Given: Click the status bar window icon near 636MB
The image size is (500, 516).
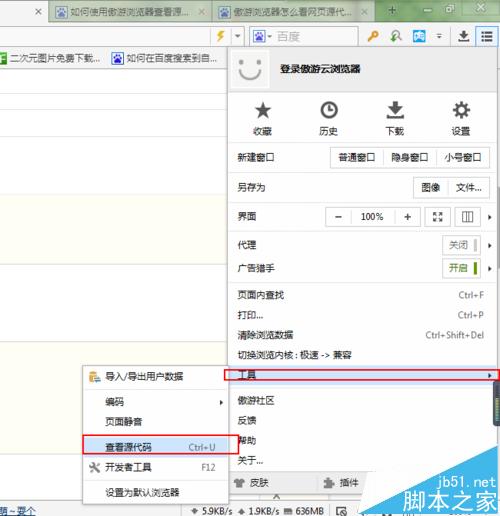Looking at the screenshot, I should (x=341, y=511).
